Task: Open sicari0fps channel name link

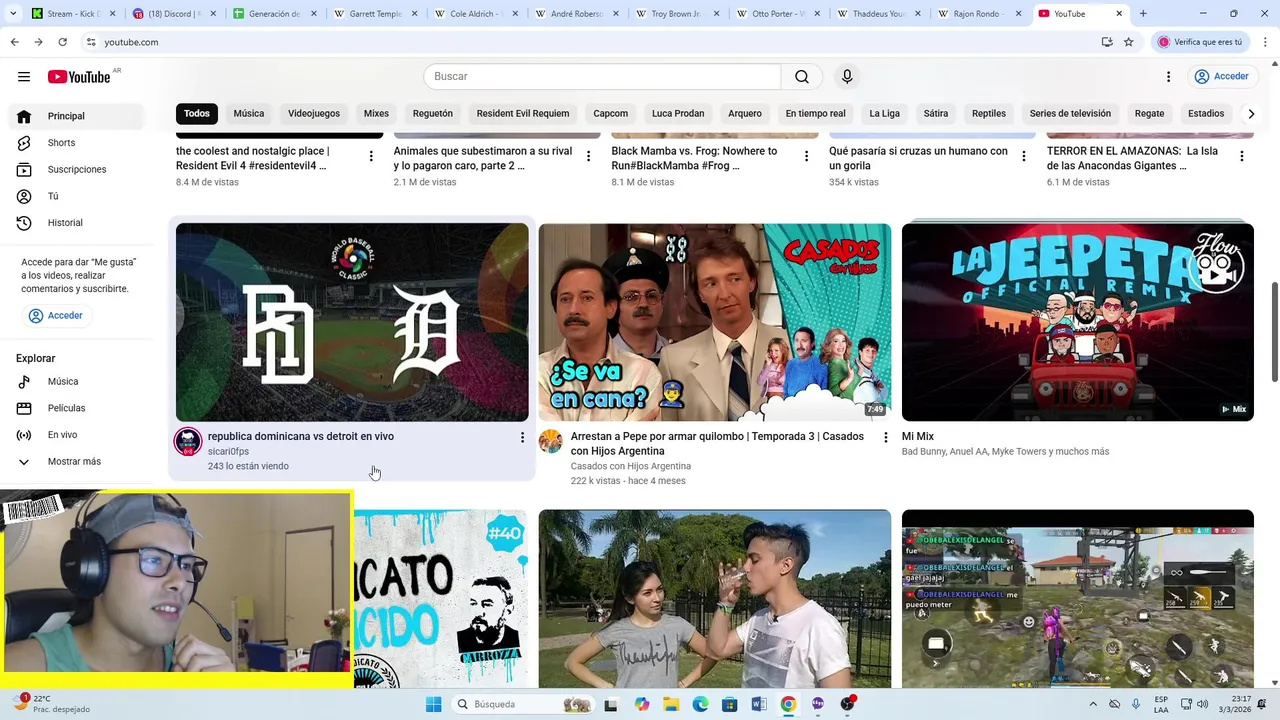Action: point(228,452)
